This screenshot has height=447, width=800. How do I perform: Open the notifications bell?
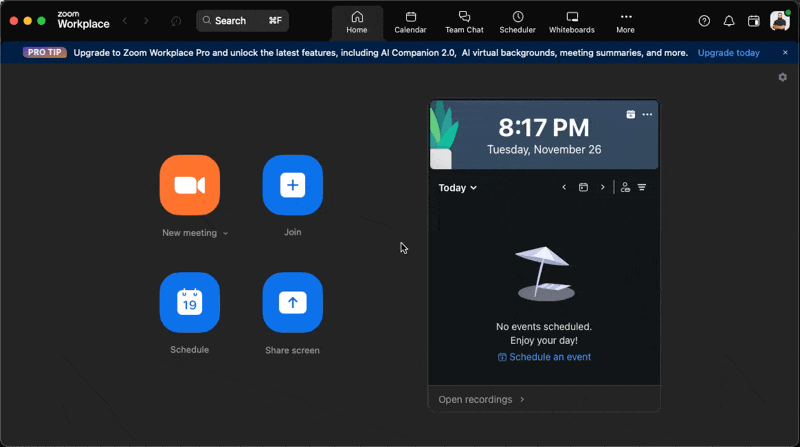point(729,21)
